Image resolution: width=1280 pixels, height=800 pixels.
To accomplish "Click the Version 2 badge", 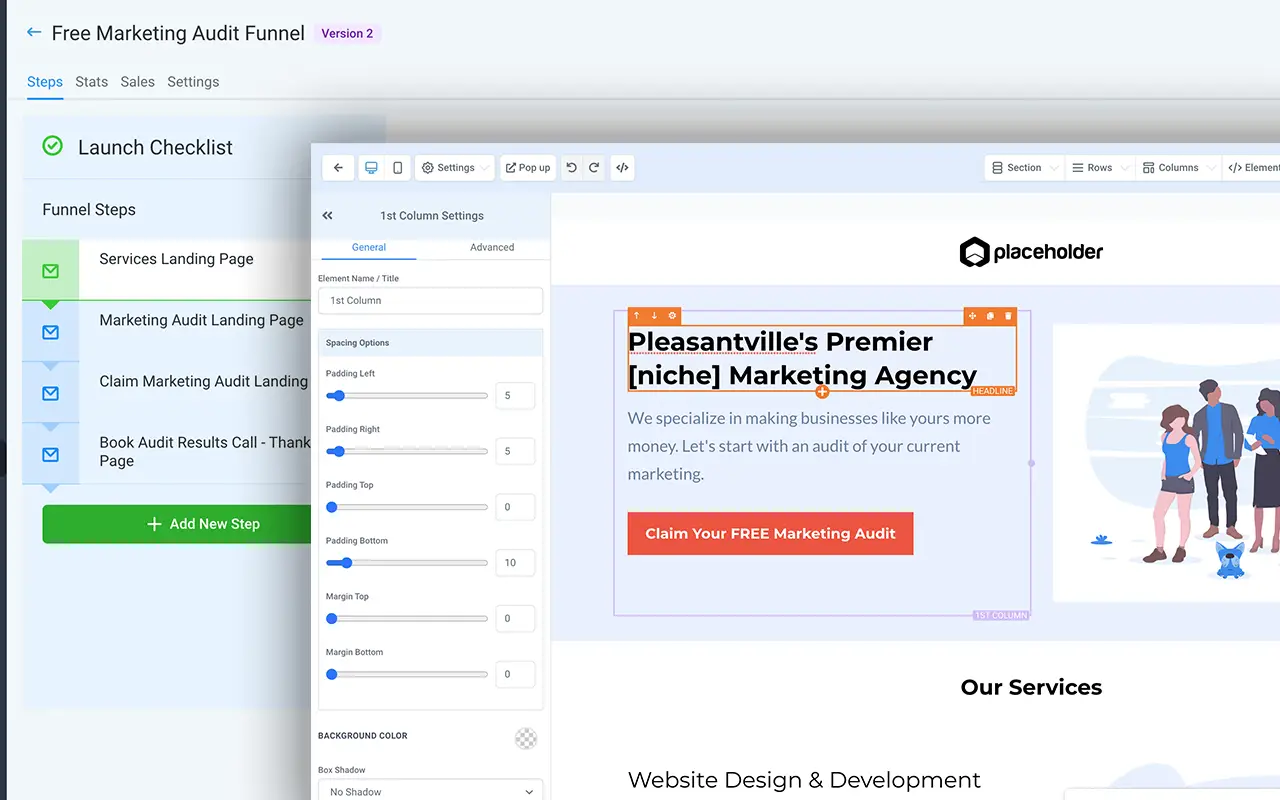I will [x=347, y=33].
